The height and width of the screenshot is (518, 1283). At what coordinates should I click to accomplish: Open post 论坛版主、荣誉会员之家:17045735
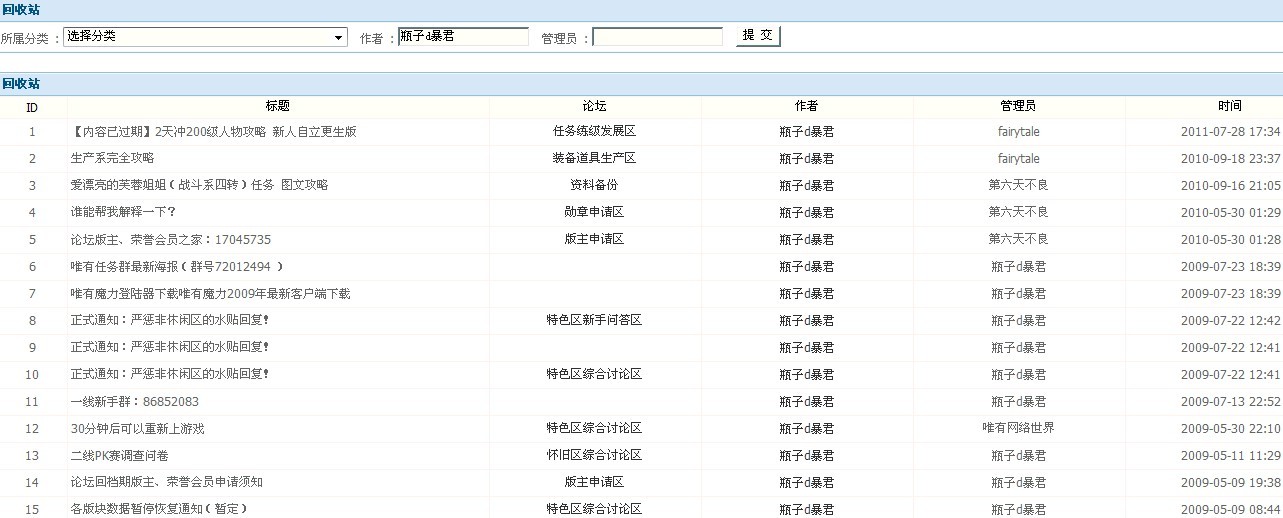(x=170, y=239)
